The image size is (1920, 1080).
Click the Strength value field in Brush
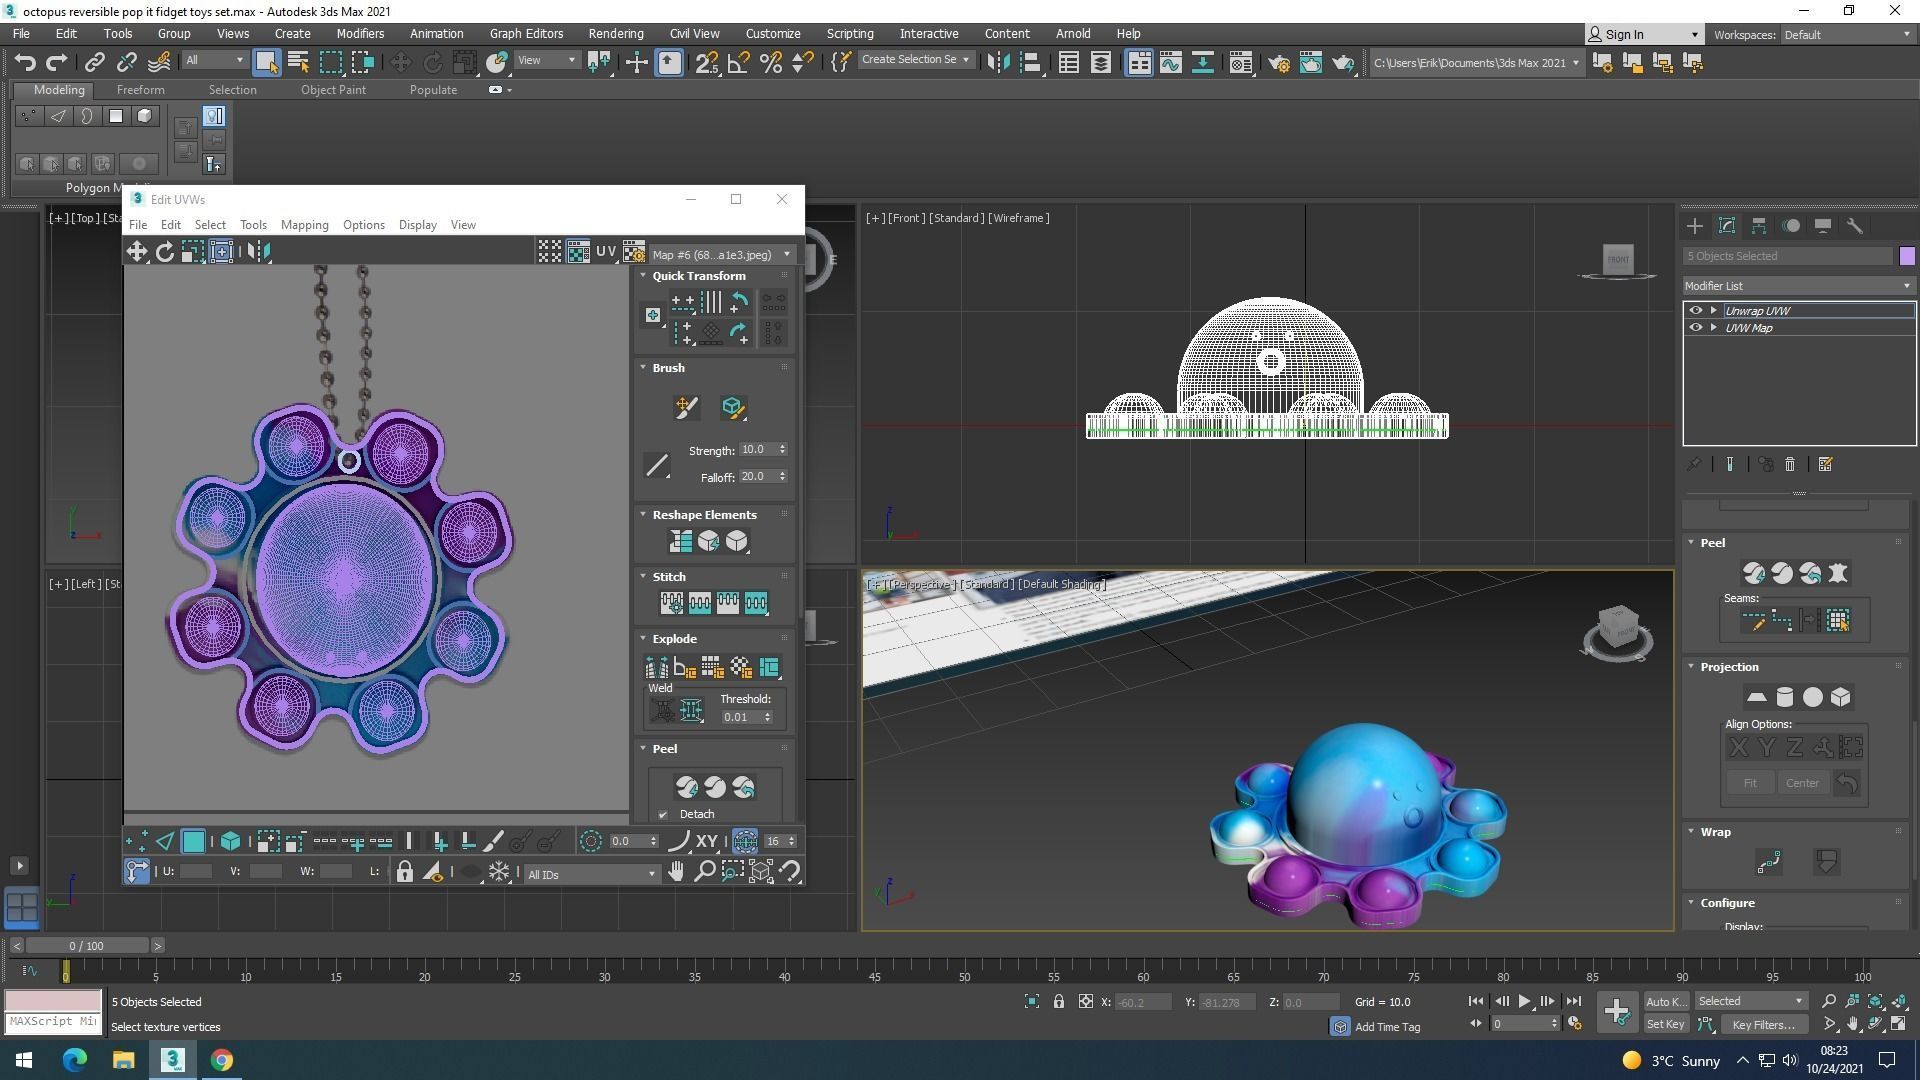point(756,450)
